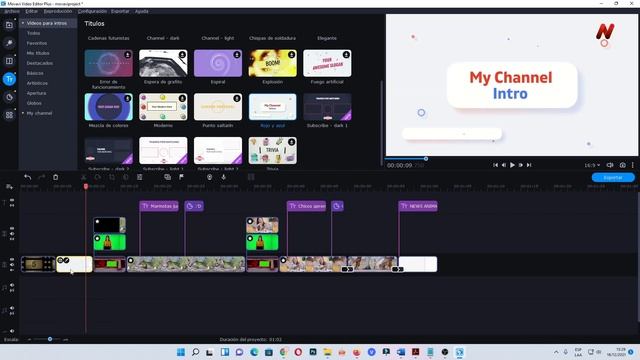Open the preview more options dots
Screen dimensions: 640x360
pos(633,165)
